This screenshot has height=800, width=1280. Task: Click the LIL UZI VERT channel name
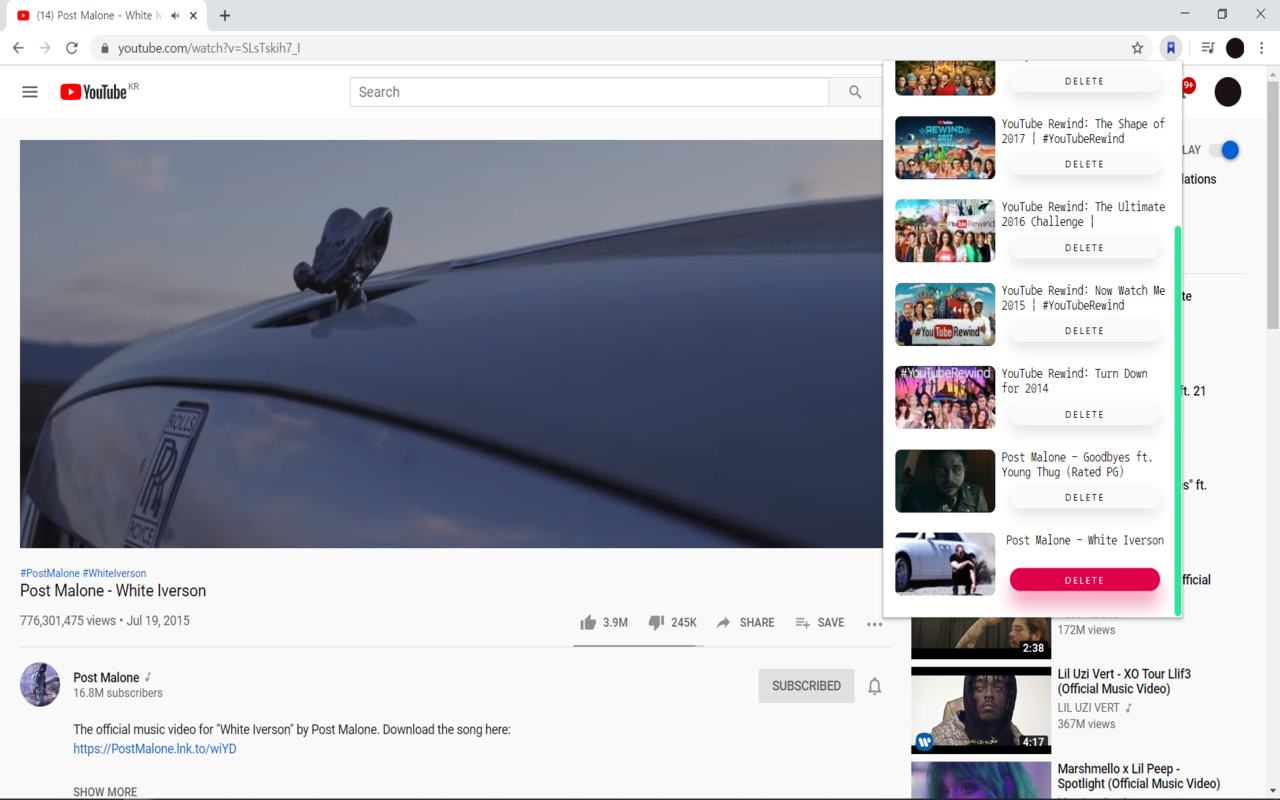[1089, 708]
